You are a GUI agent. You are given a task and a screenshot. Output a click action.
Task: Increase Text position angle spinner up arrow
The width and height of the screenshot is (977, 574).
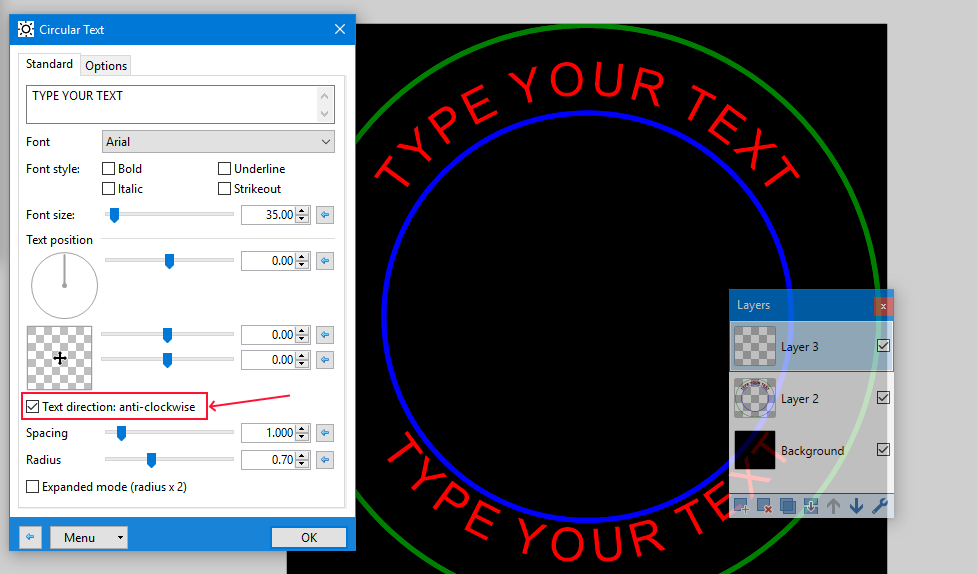click(303, 257)
